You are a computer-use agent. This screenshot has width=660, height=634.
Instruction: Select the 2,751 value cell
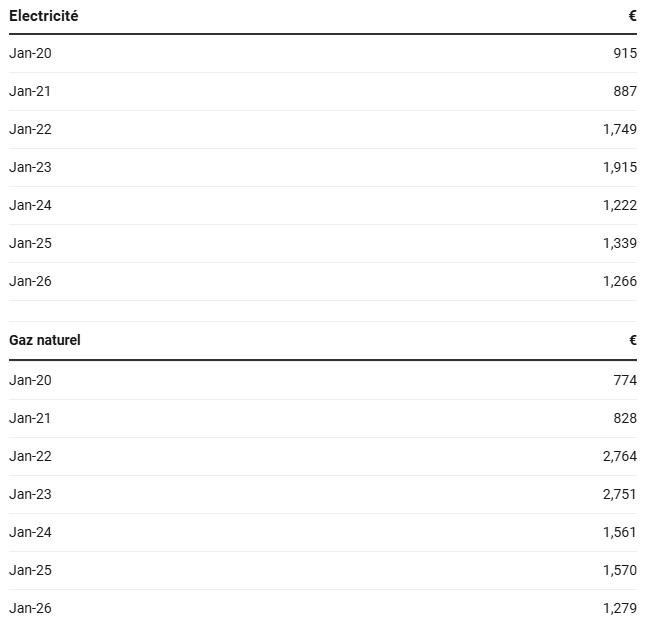[x=620, y=494]
